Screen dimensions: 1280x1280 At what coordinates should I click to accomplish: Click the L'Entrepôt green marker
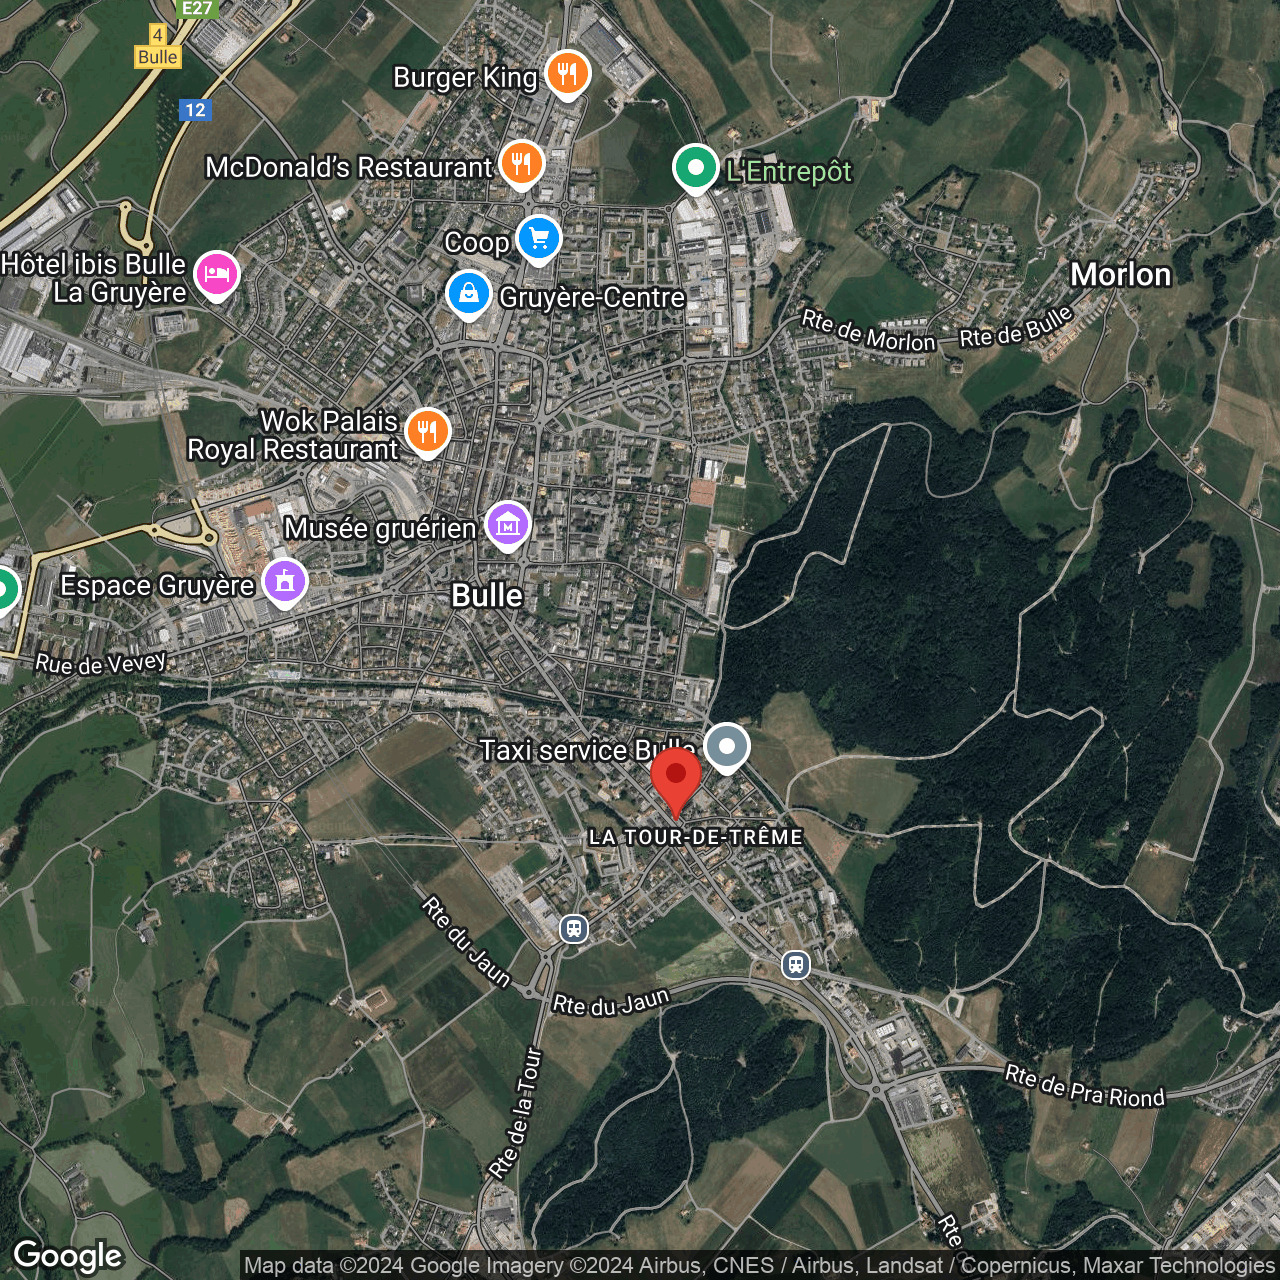click(x=697, y=166)
